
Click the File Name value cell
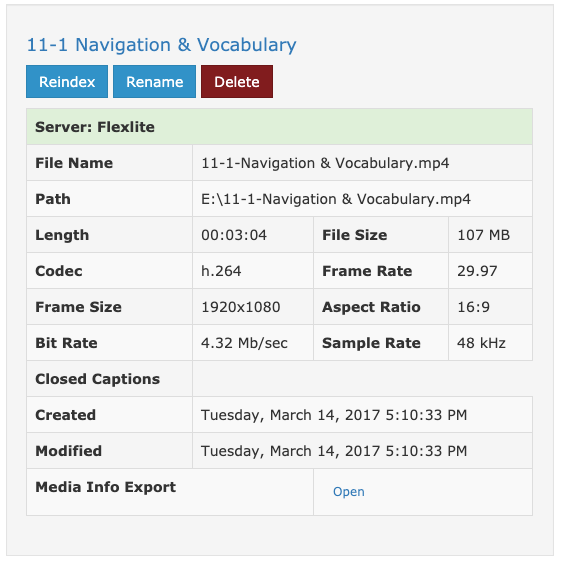pyautogui.click(x=362, y=163)
